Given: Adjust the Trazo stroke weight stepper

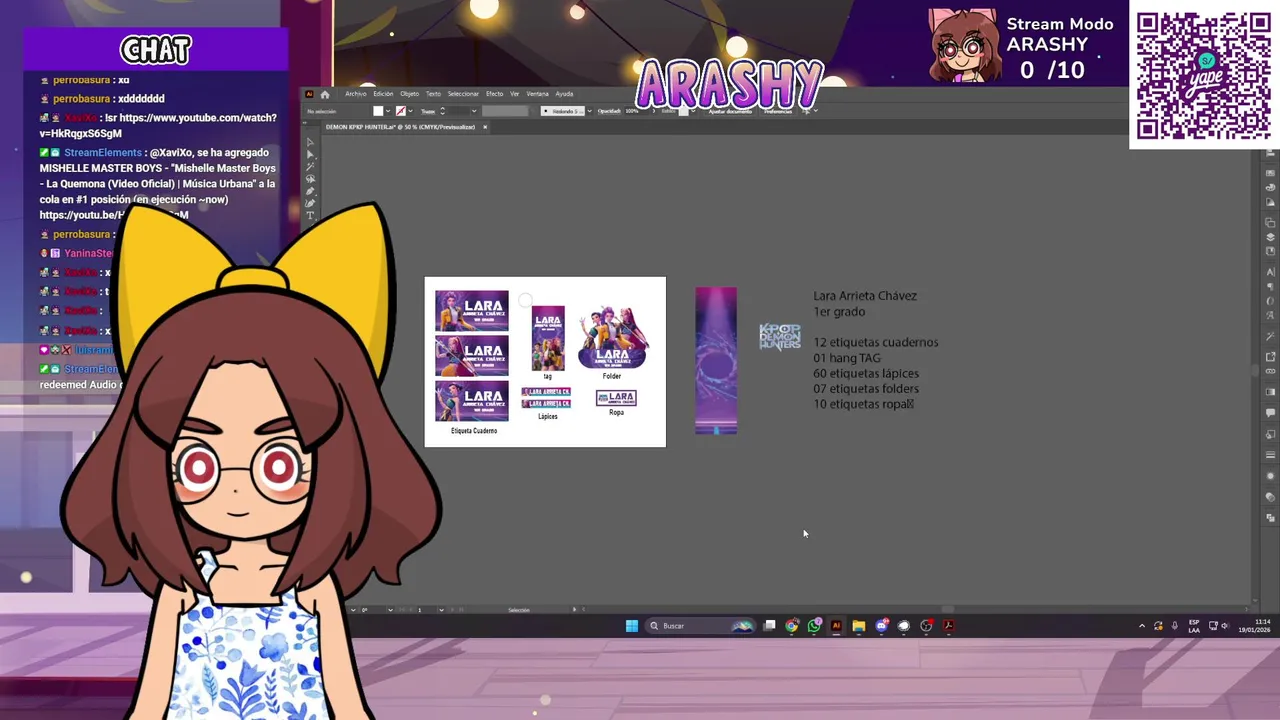Looking at the screenshot, I should 442,111.
